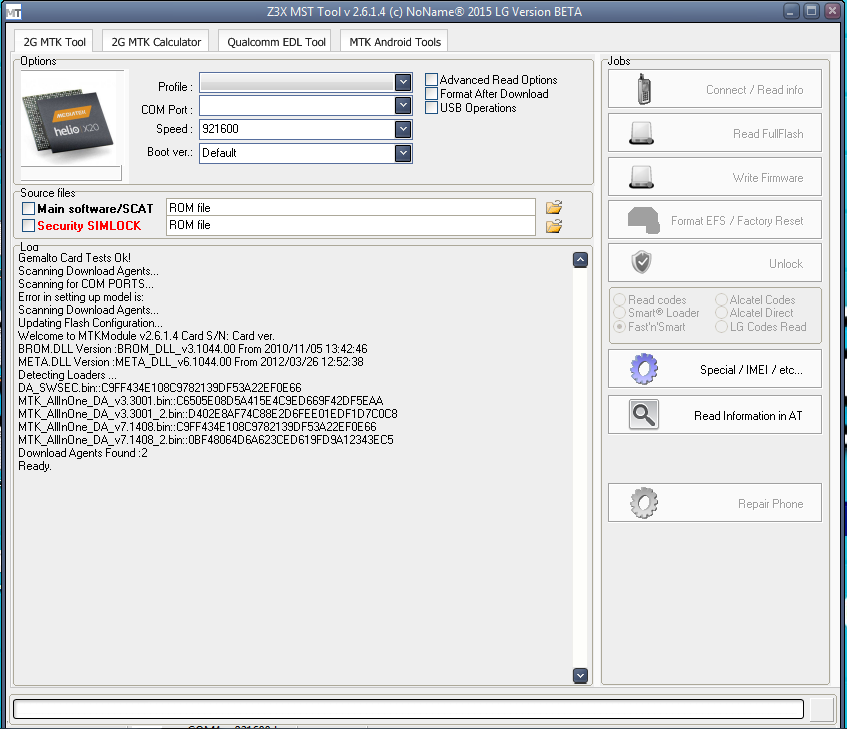This screenshot has height=729, width=847.
Task: Click the field under the chip image
Action: point(71,173)
